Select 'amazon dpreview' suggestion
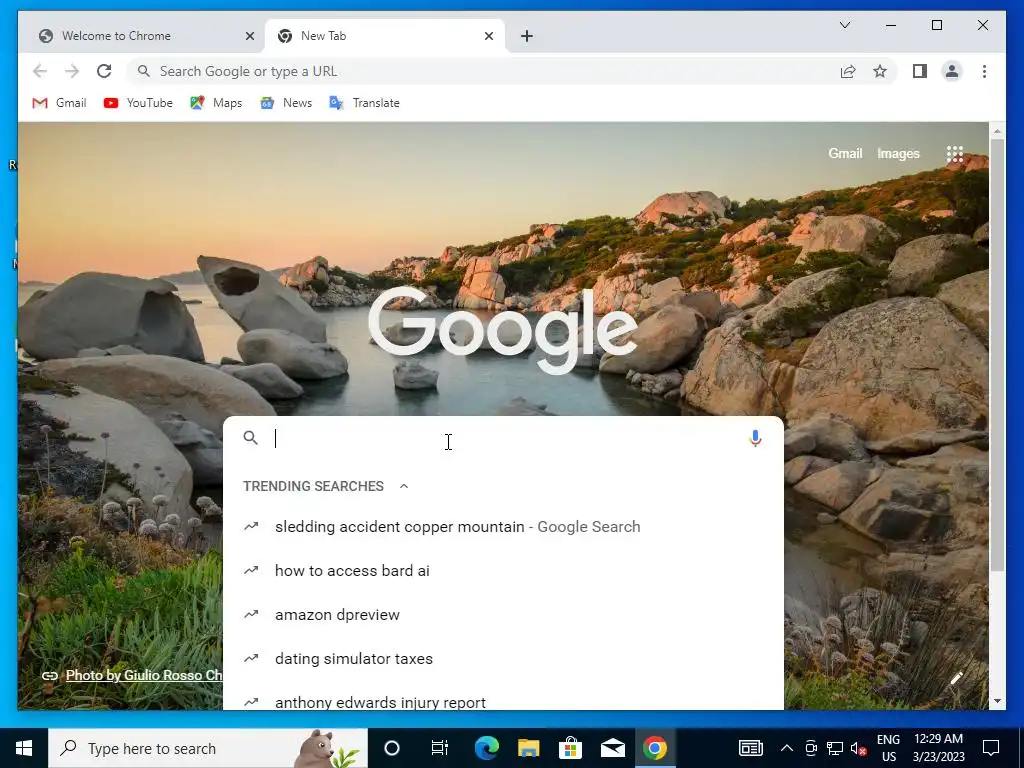Image resolution: width=1024 pixels, height=768 pixels. [503, 615]
